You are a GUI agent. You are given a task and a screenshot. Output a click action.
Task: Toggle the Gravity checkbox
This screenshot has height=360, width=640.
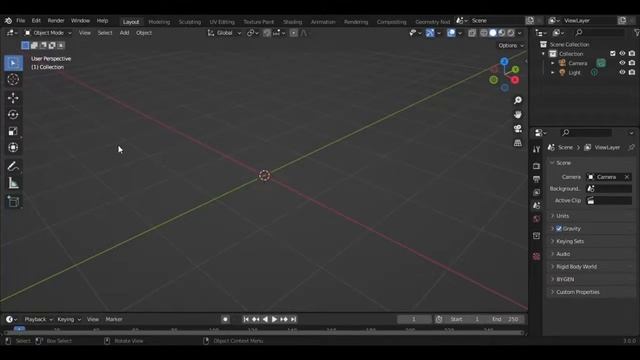559,229
